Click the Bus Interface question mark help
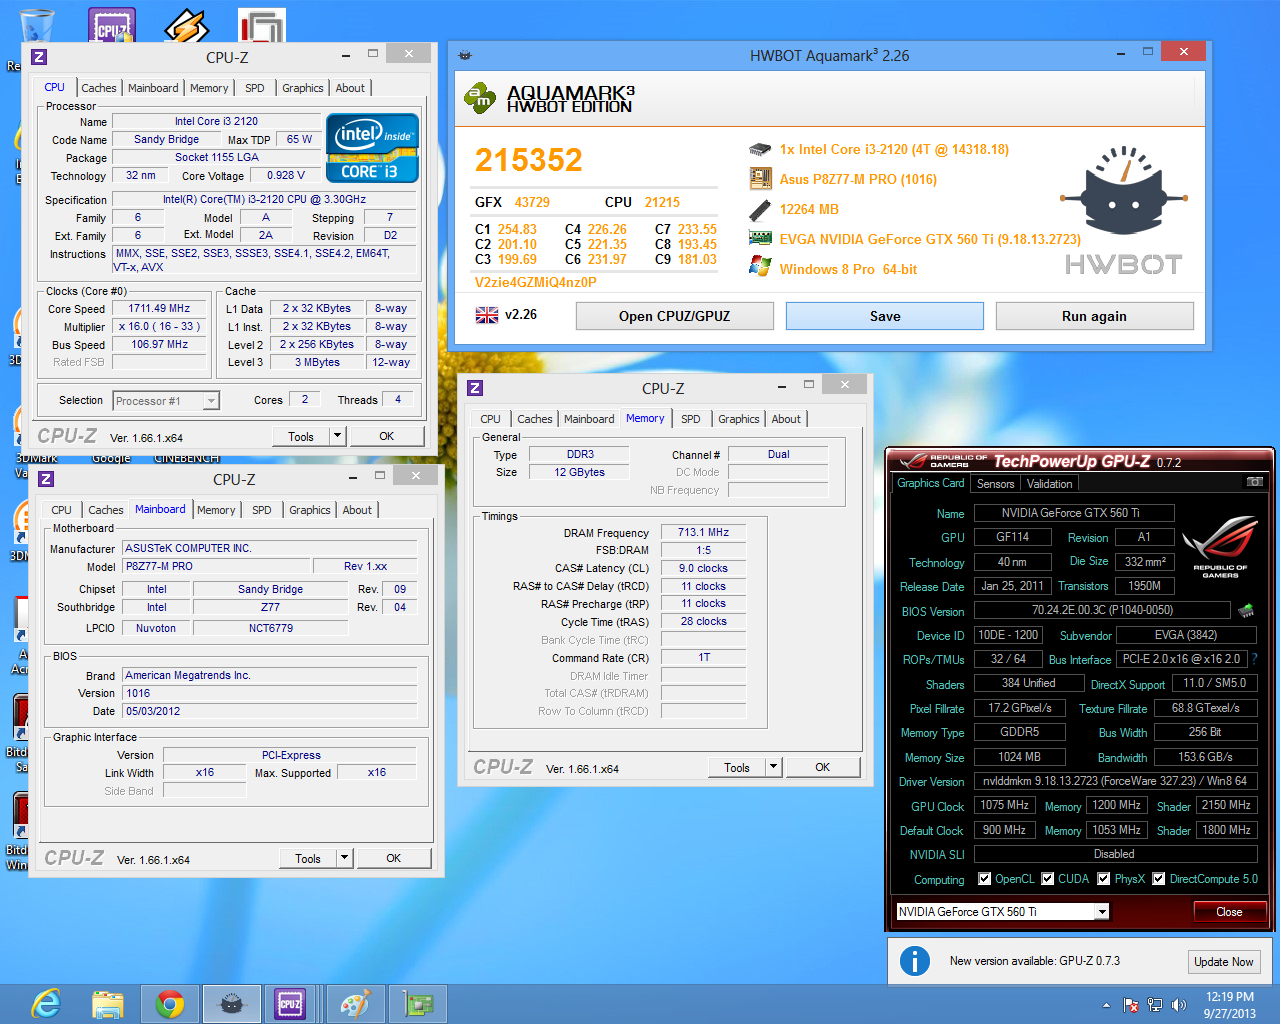The height and width of the screenshot is (1024, 1280). tap(1254, 659)
